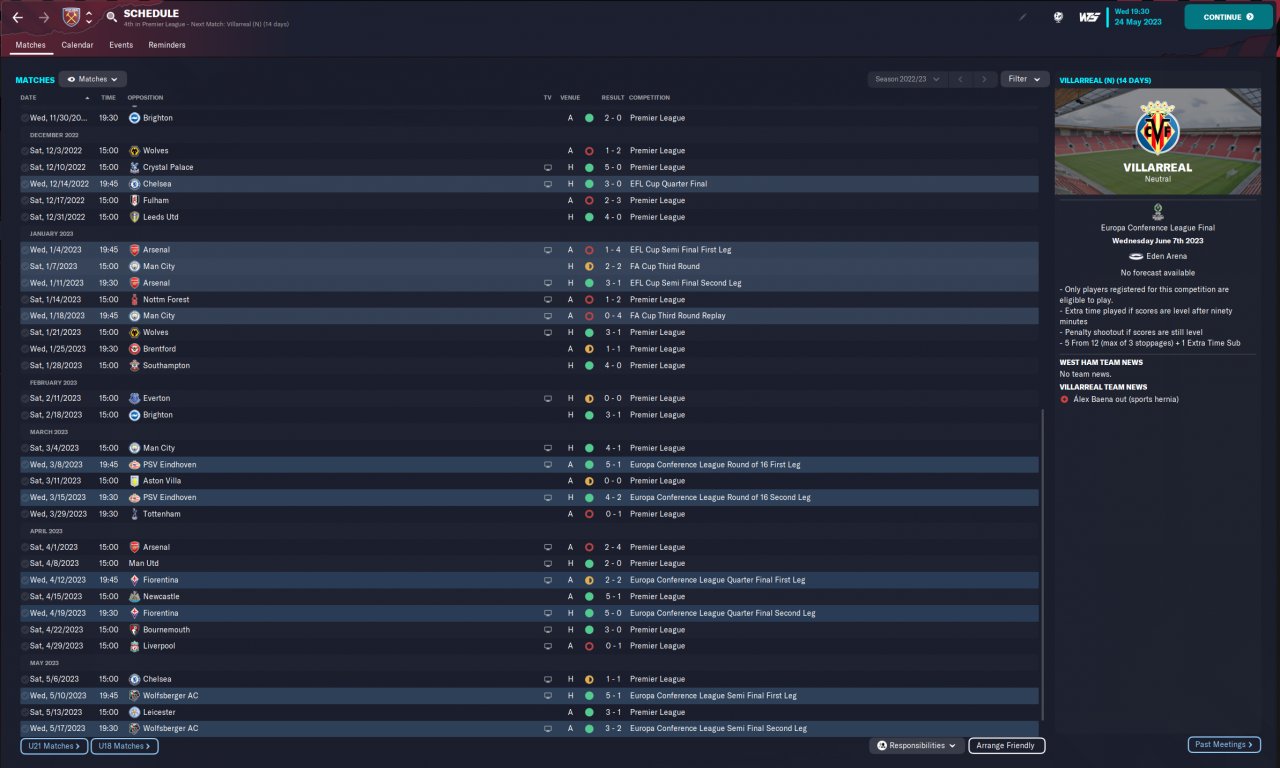Open the world globe icon
Viewport: 1280px width, 768px height.
pos(1058,17)
